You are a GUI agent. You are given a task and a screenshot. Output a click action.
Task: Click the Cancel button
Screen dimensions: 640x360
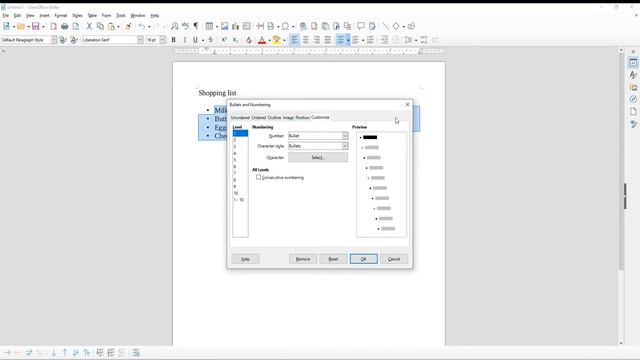pyautogui.click(x=394, y=259)
